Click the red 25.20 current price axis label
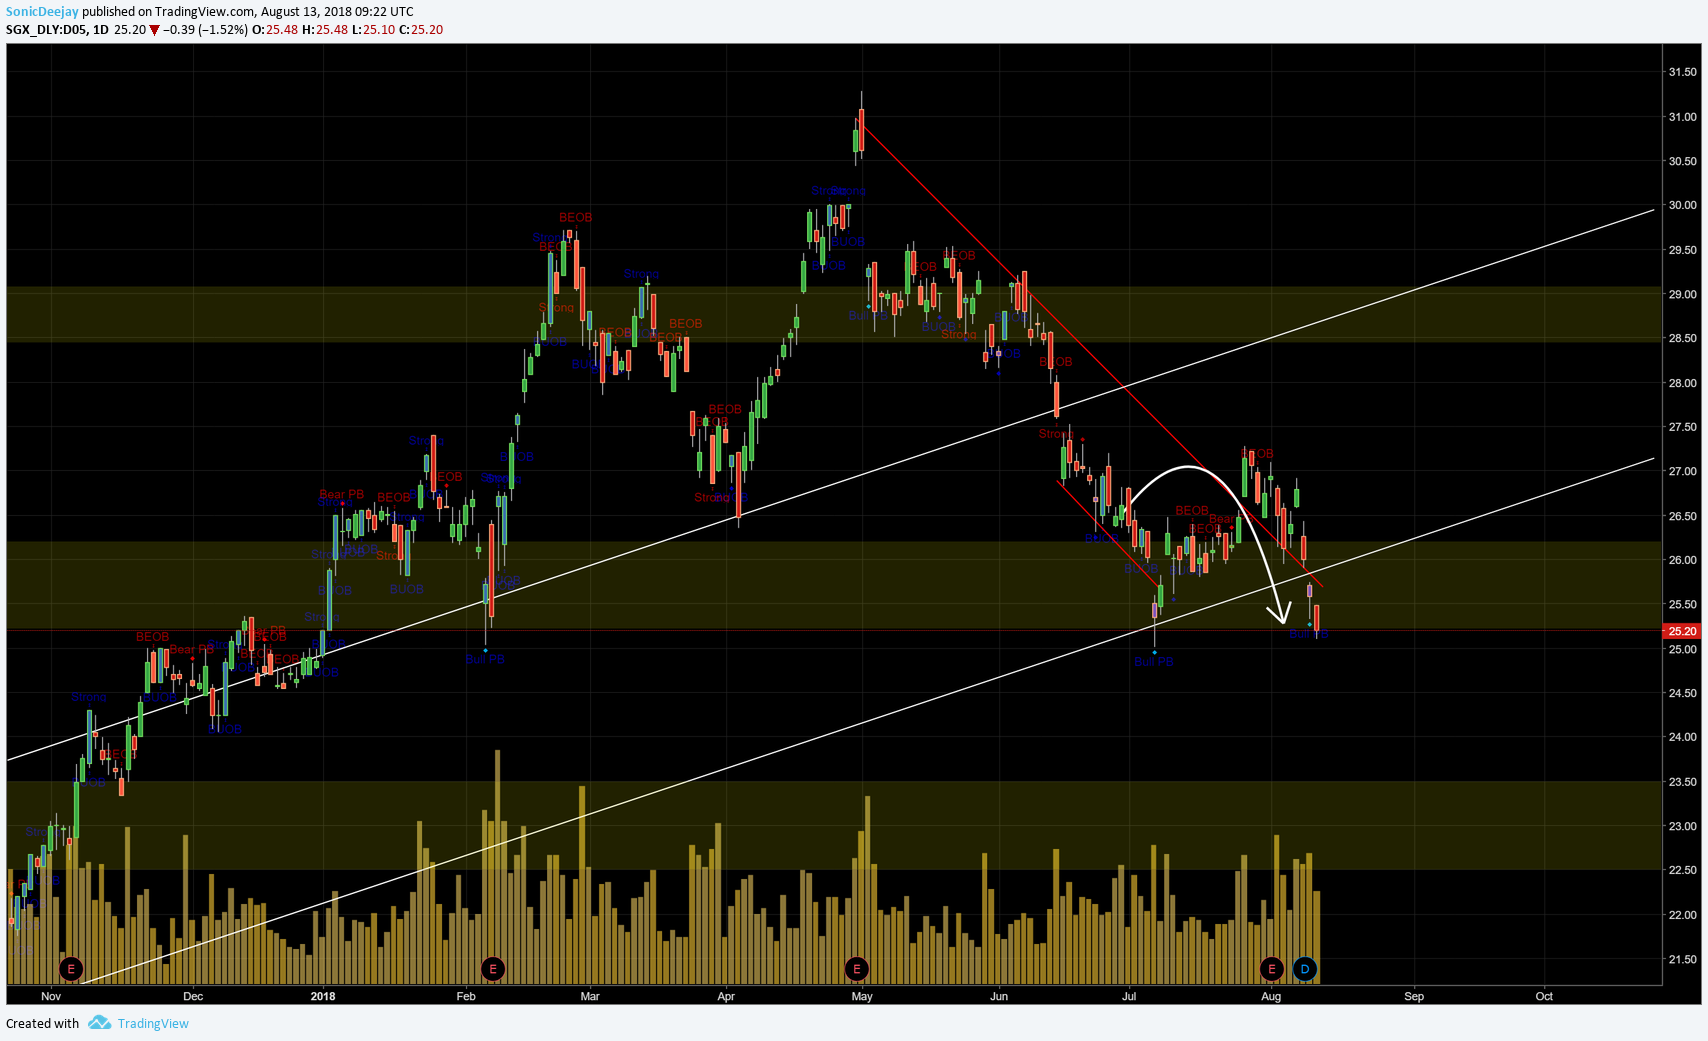 1682,631
